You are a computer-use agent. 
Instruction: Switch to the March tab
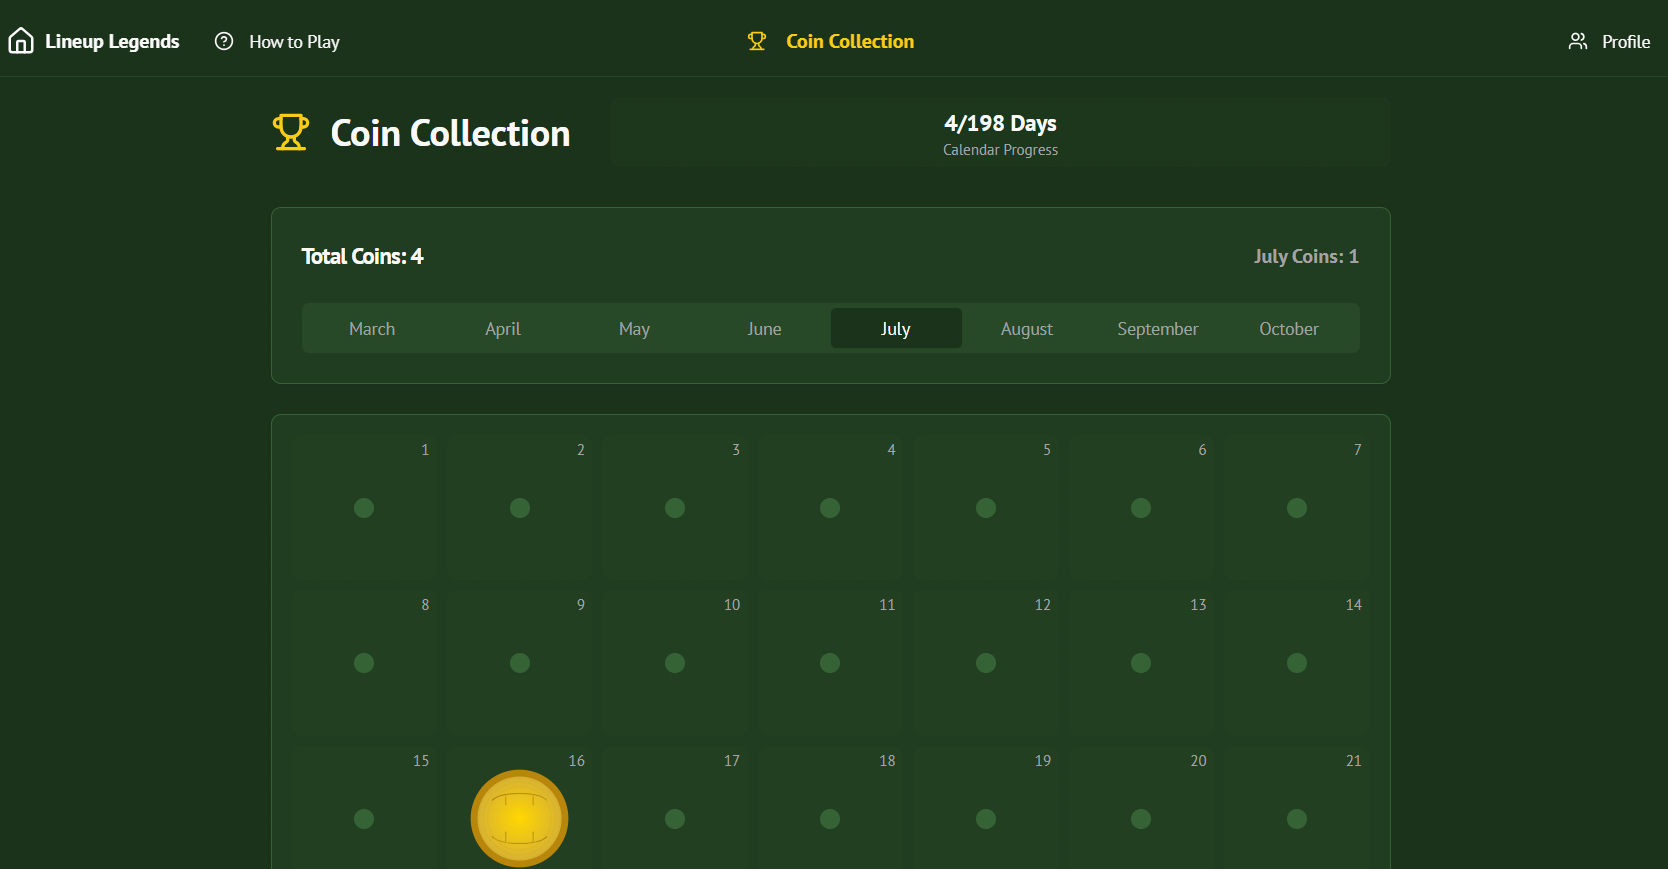point(372,329)
